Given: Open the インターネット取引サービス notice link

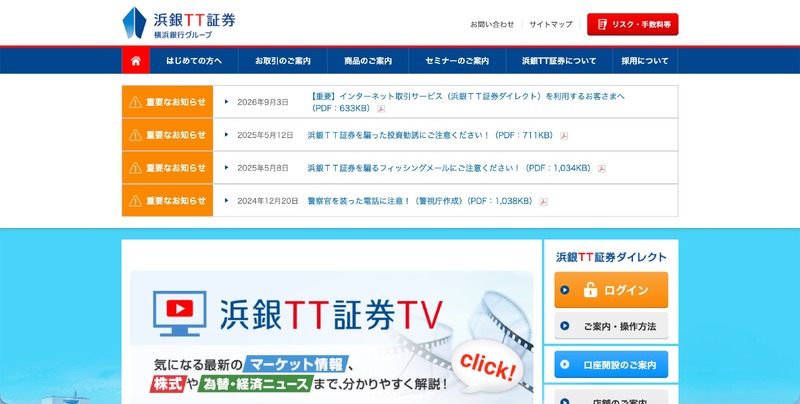Looking at the screenshot, I should pyautogui.click(x=466, y=102).
